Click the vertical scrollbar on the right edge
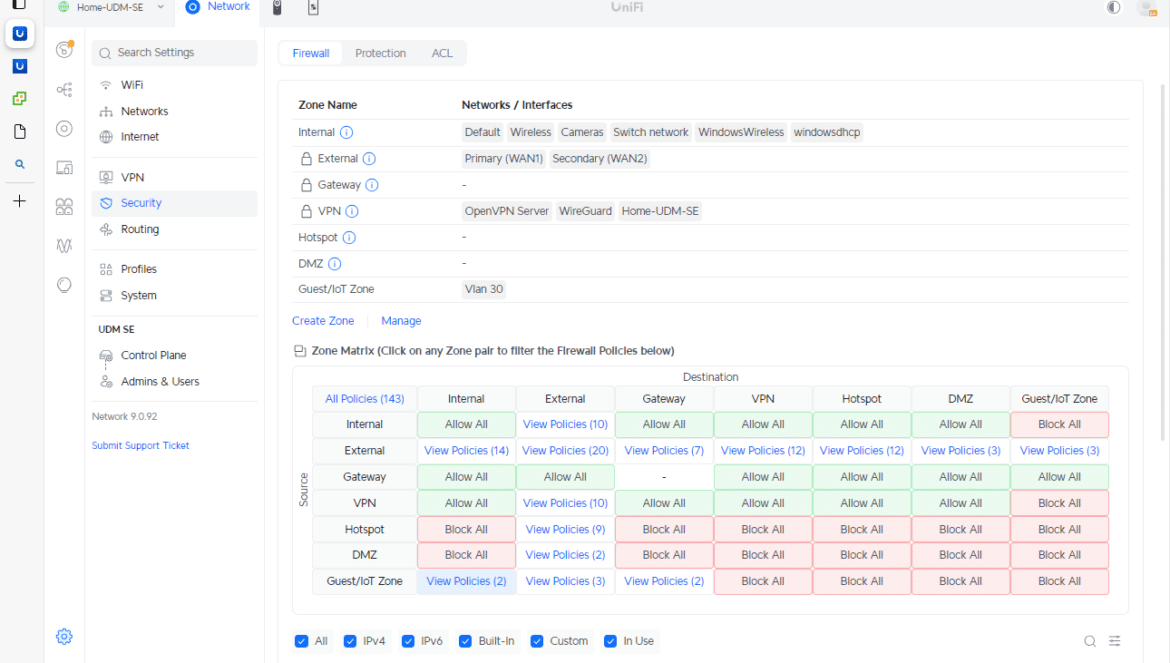The width and height of the screenshot is (1170, 663). point(1162,261)
